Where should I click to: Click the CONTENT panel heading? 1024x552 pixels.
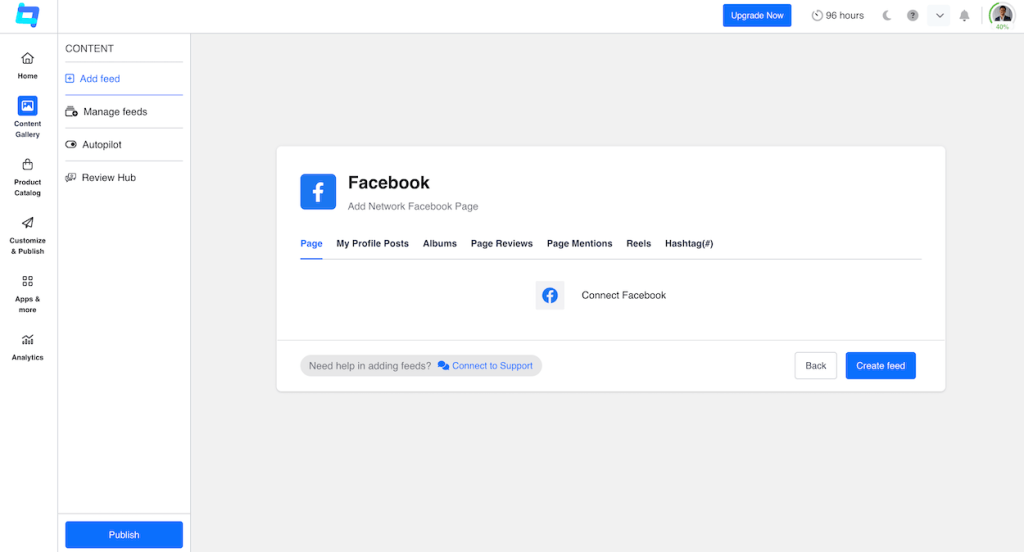tap(89, 48)
